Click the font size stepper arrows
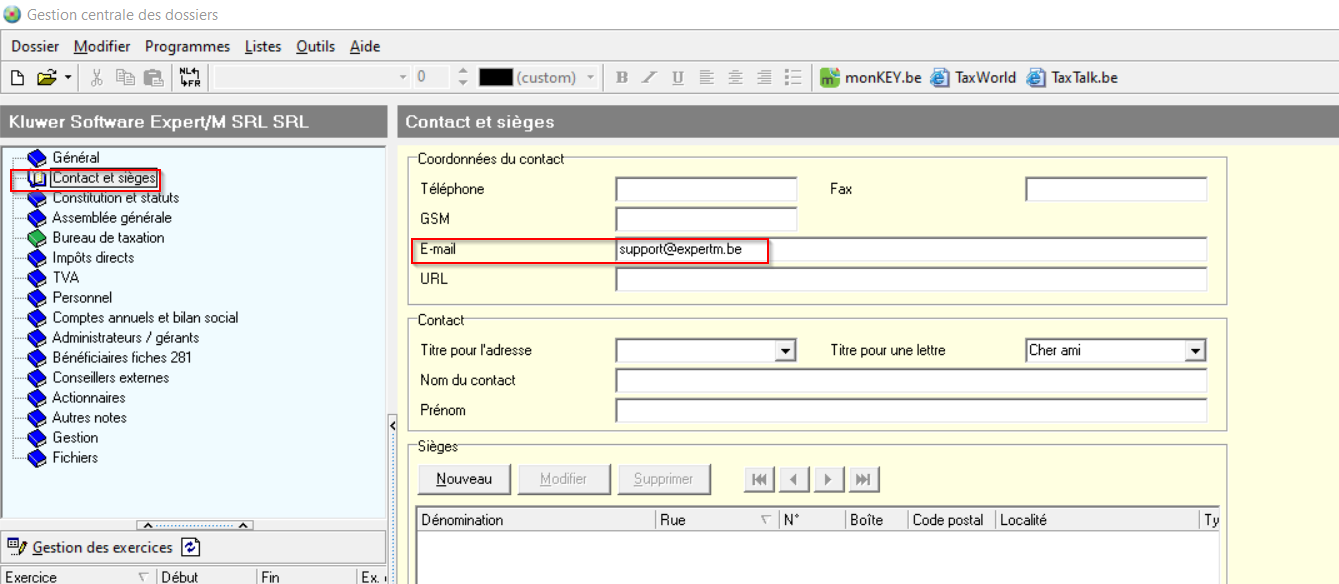This screenshot has height=584, width=1339. (x=462, y=77)
